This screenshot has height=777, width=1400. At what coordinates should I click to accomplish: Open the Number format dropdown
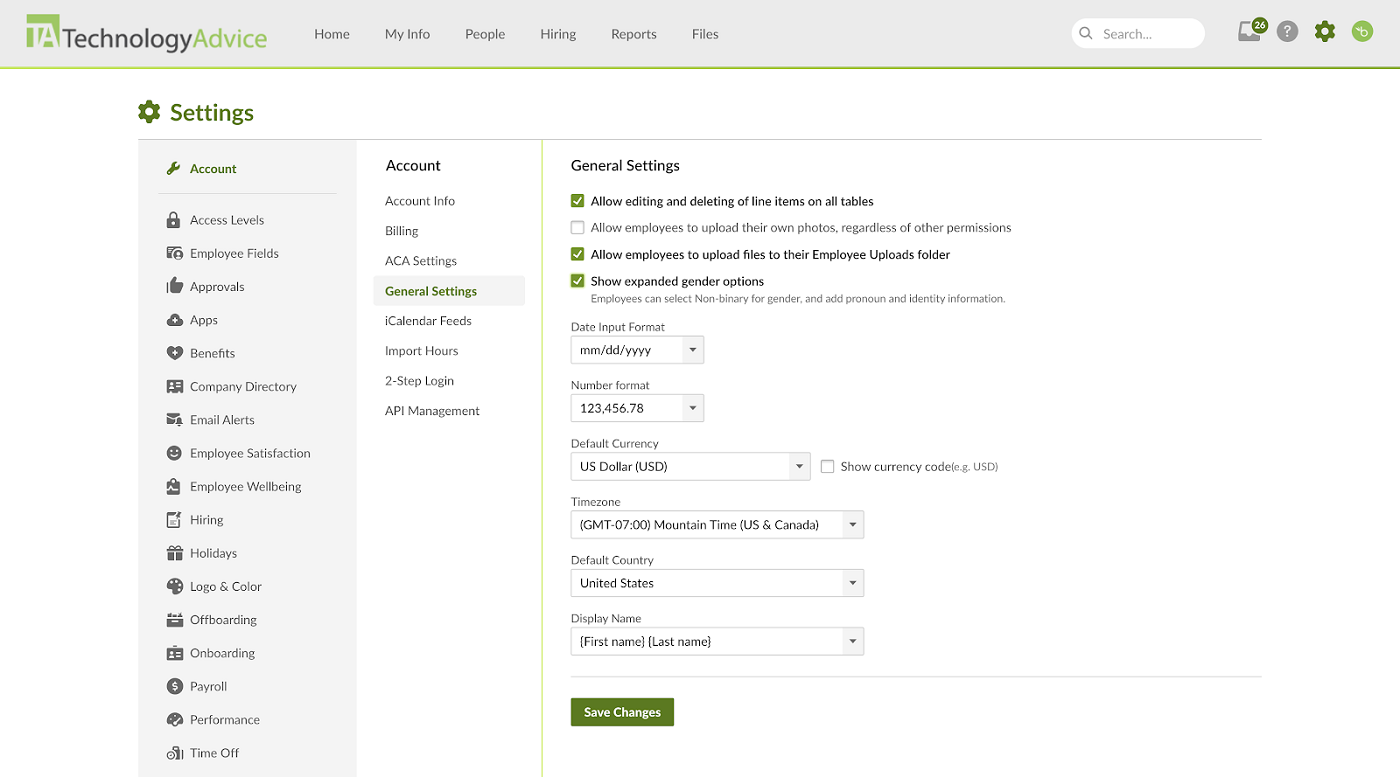637,408
